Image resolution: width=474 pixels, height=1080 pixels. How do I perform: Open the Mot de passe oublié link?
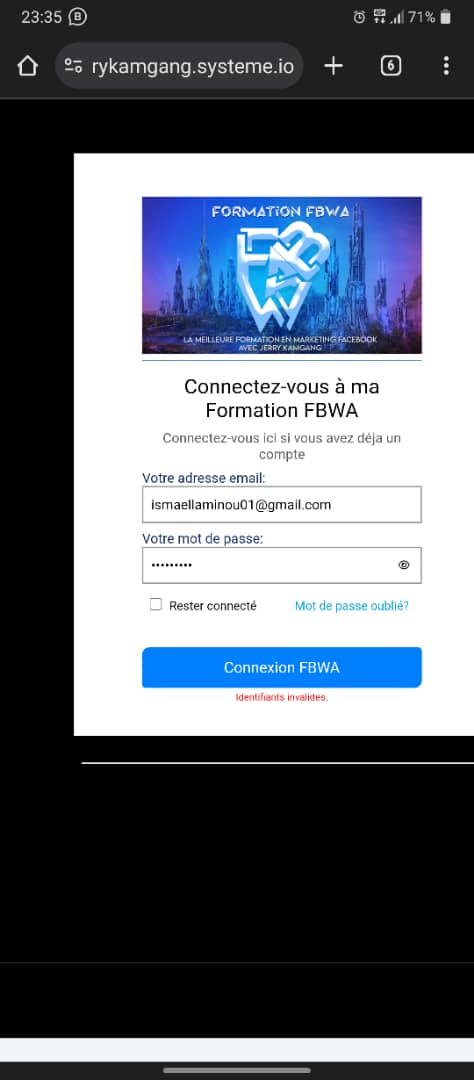tap(351, 606)
